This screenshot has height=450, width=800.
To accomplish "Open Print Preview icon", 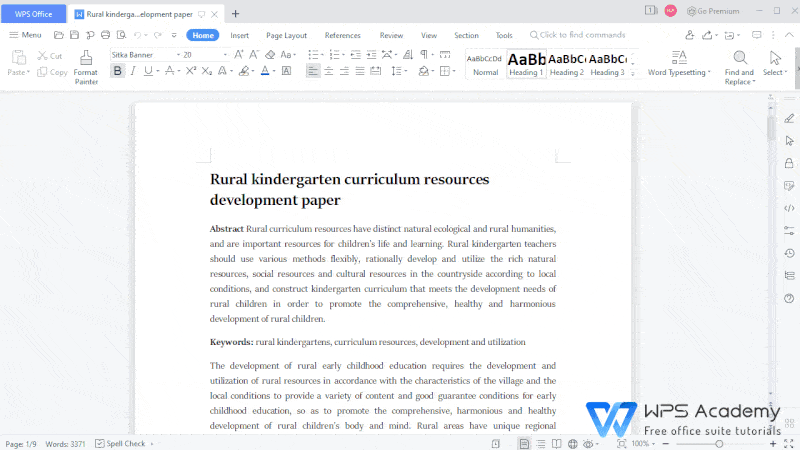I will (x=121, y=35).
